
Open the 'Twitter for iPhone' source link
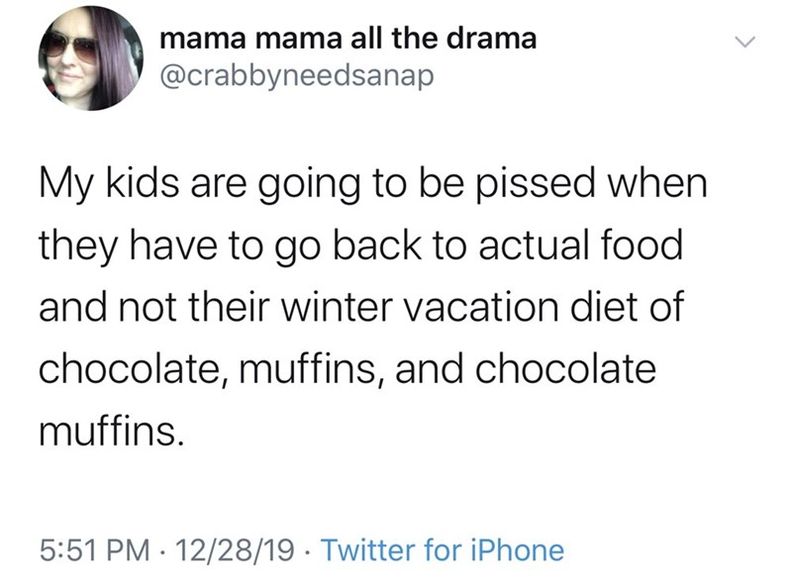click(442, 550)
